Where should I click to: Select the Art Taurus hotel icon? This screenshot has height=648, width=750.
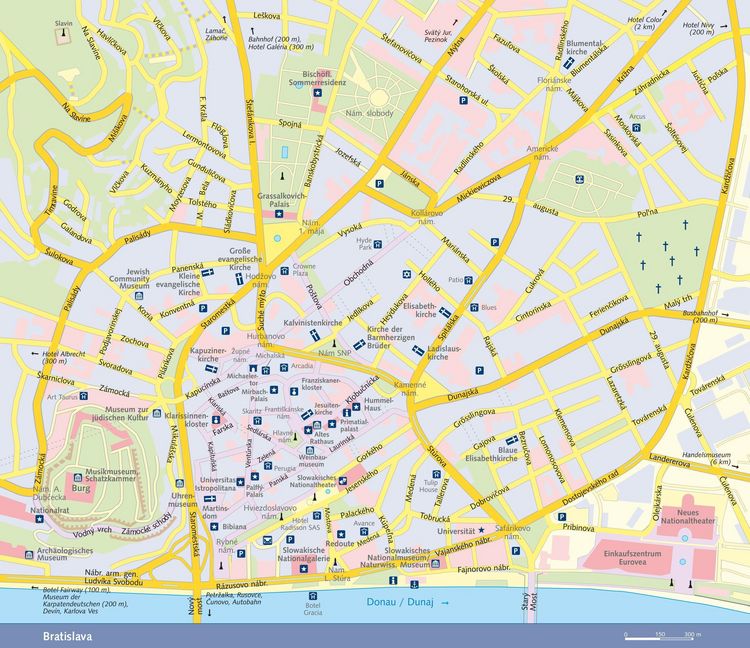click(84, 396)
